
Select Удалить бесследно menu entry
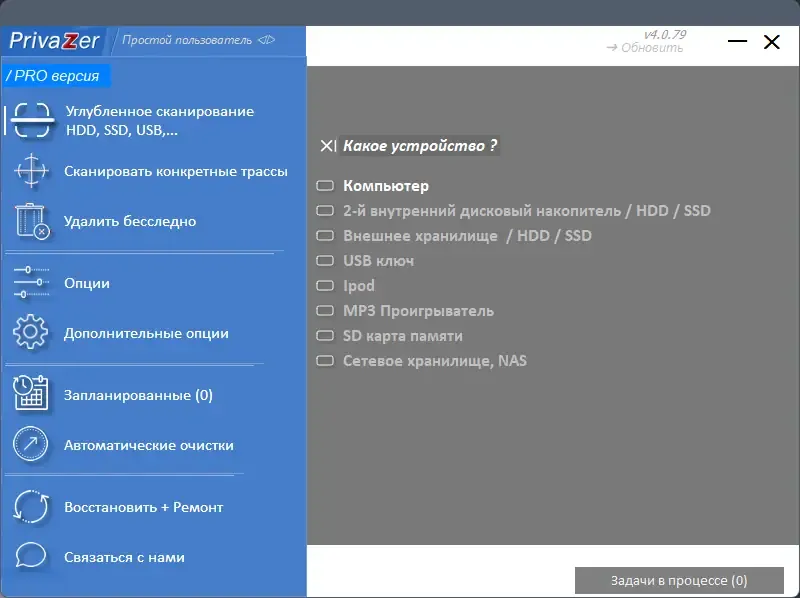click(x=130, y=221)
